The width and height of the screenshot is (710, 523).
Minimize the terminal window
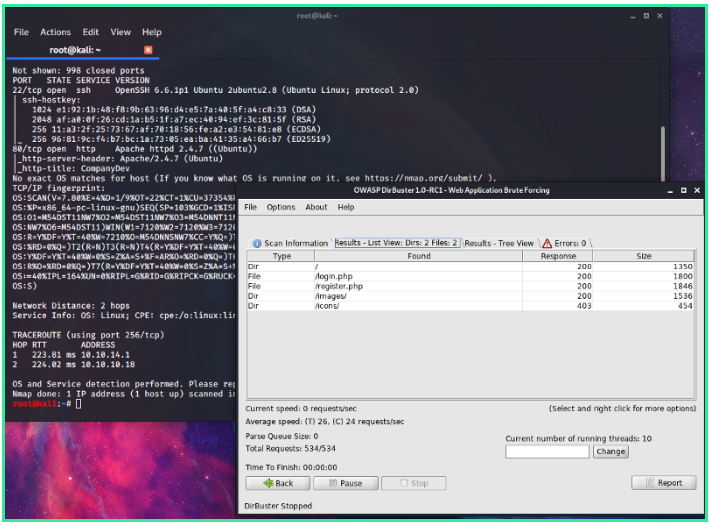point(633,16)
